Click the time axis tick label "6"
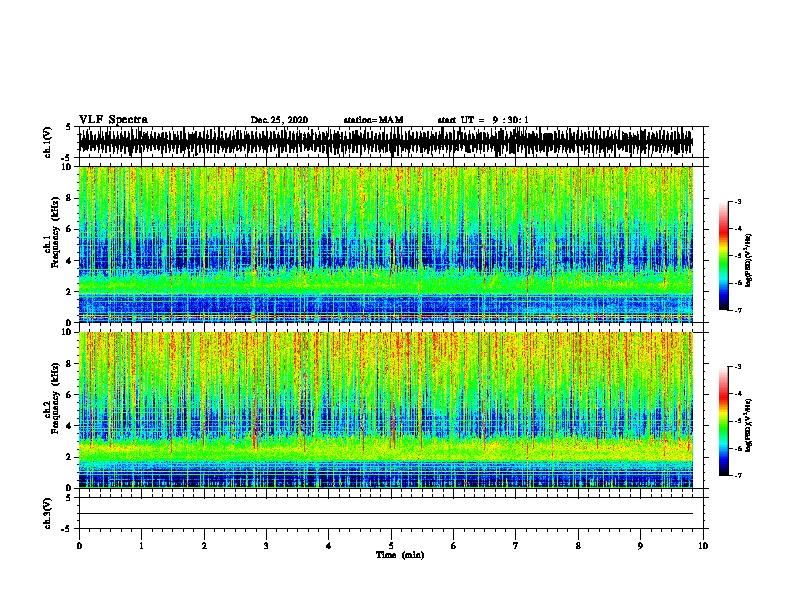 pos(454,546)
